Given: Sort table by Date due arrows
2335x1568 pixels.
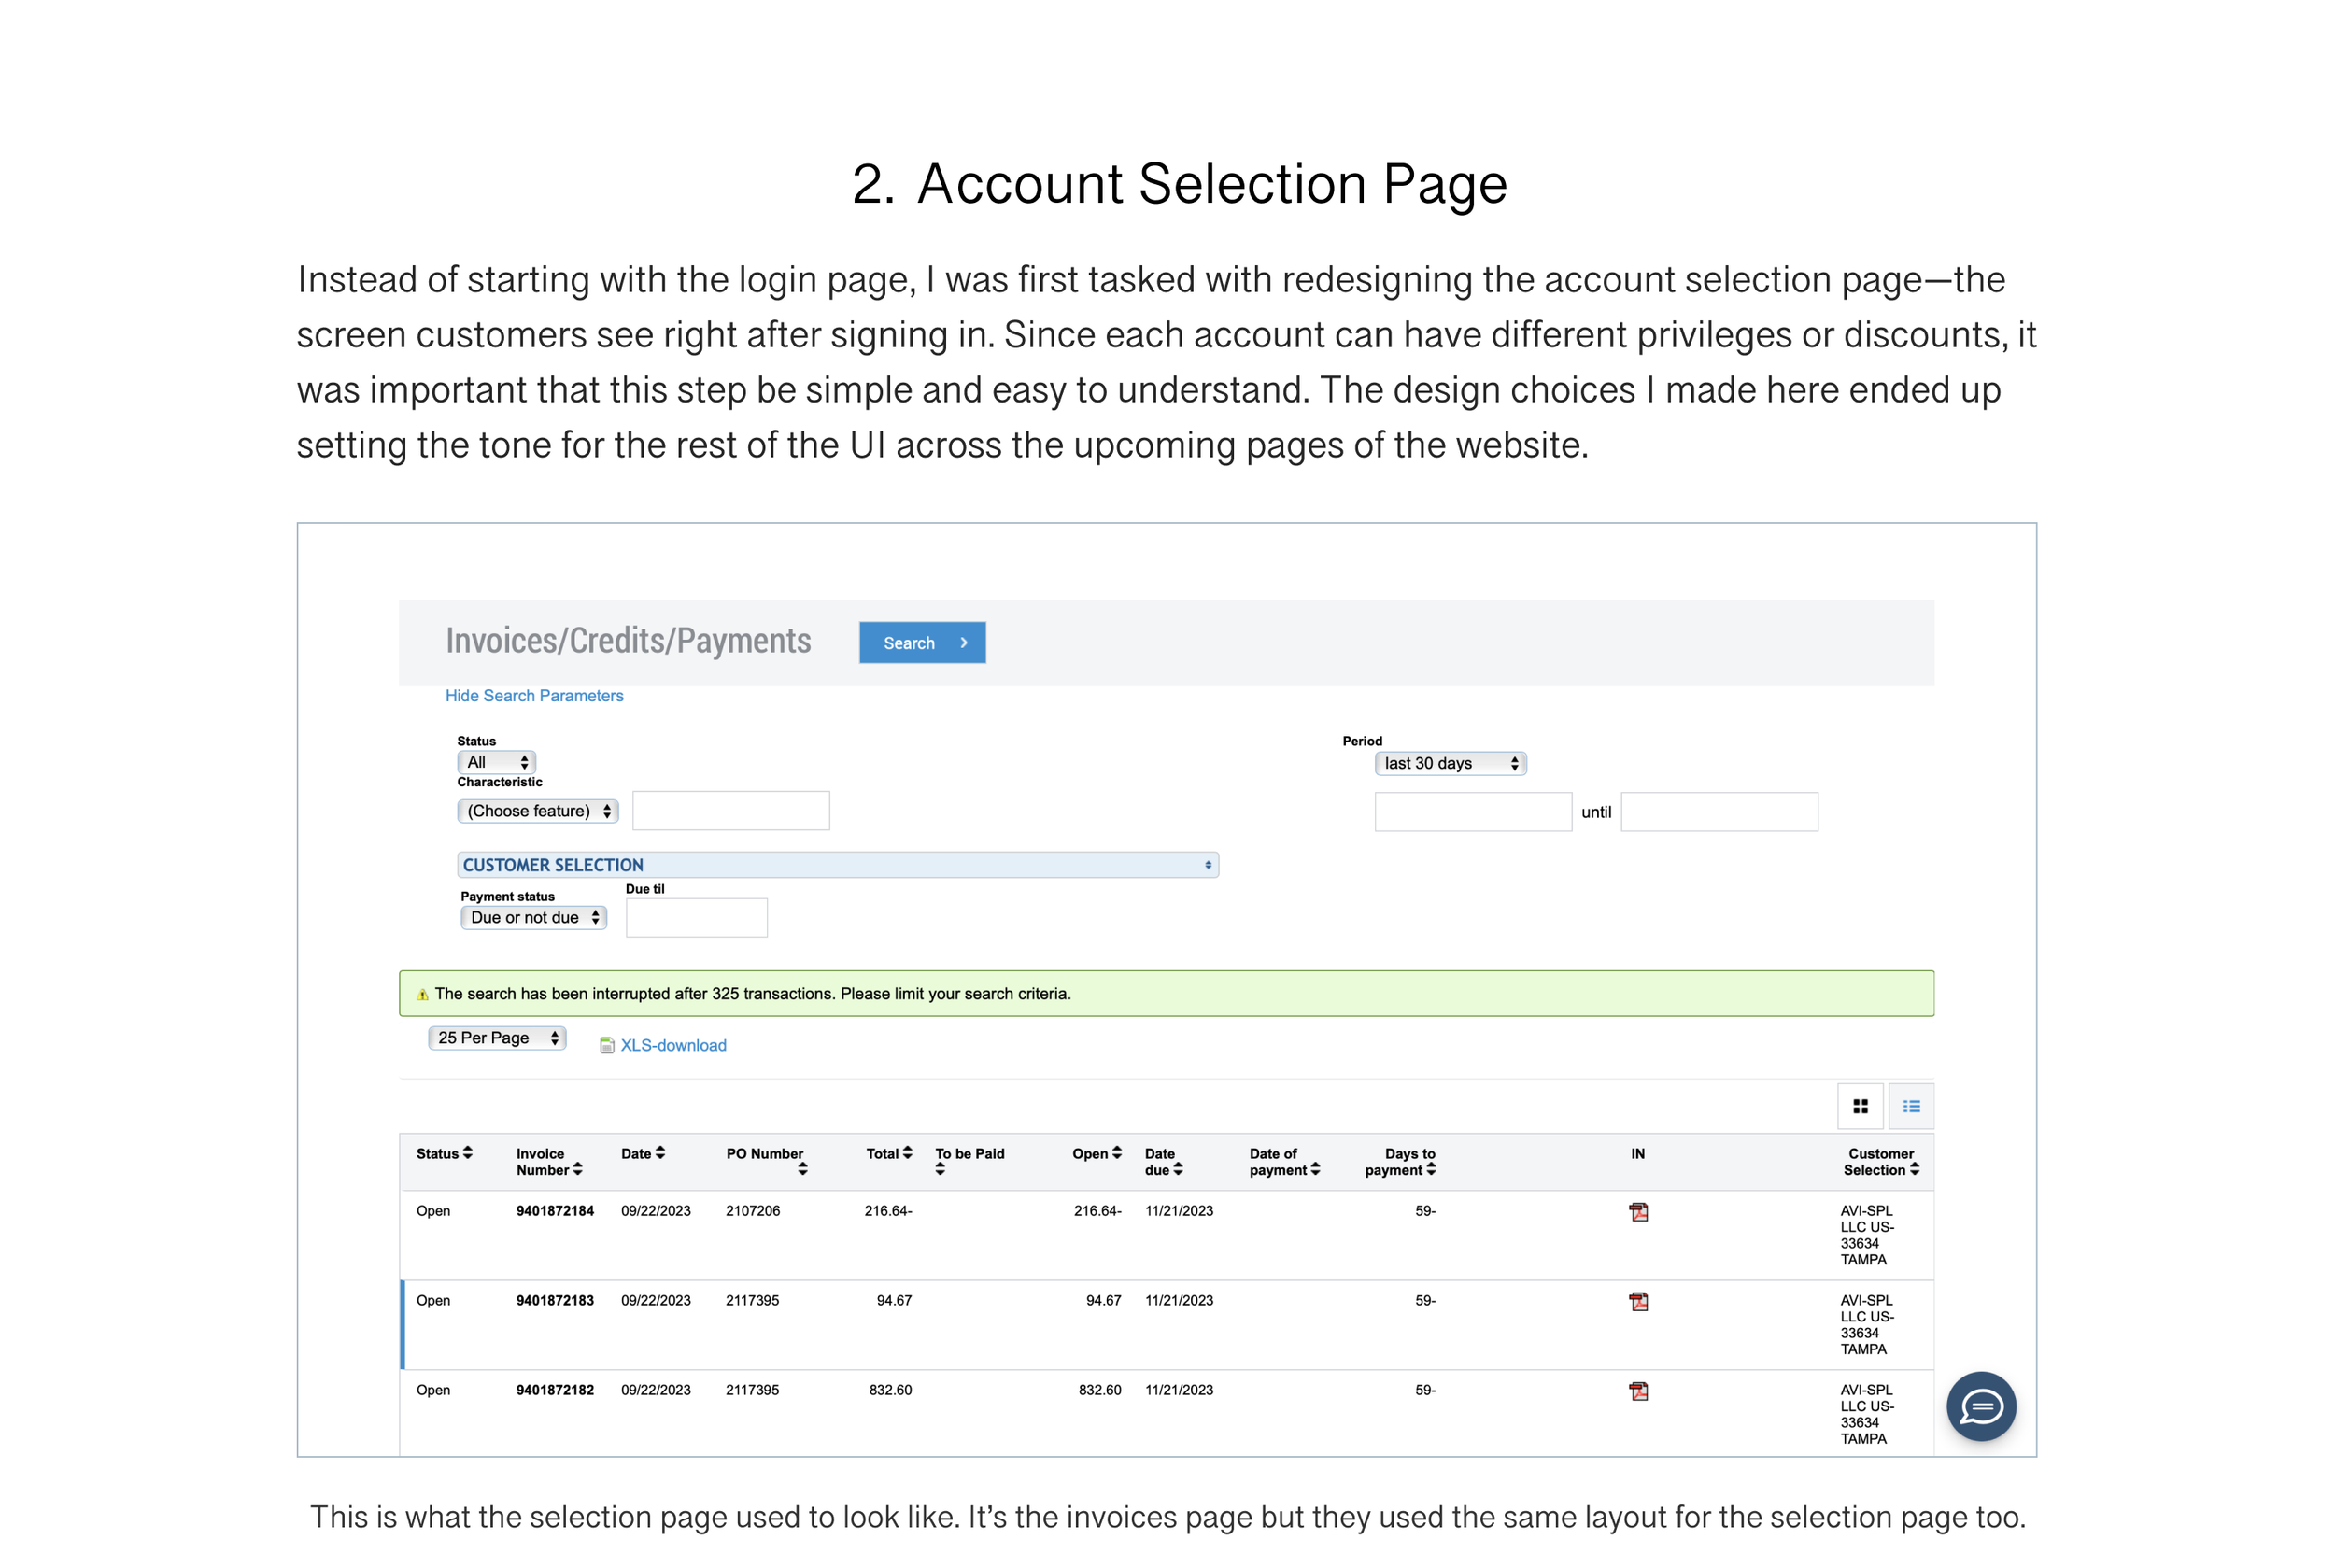Looking at the screenshot, I should pos(1178,1169).
